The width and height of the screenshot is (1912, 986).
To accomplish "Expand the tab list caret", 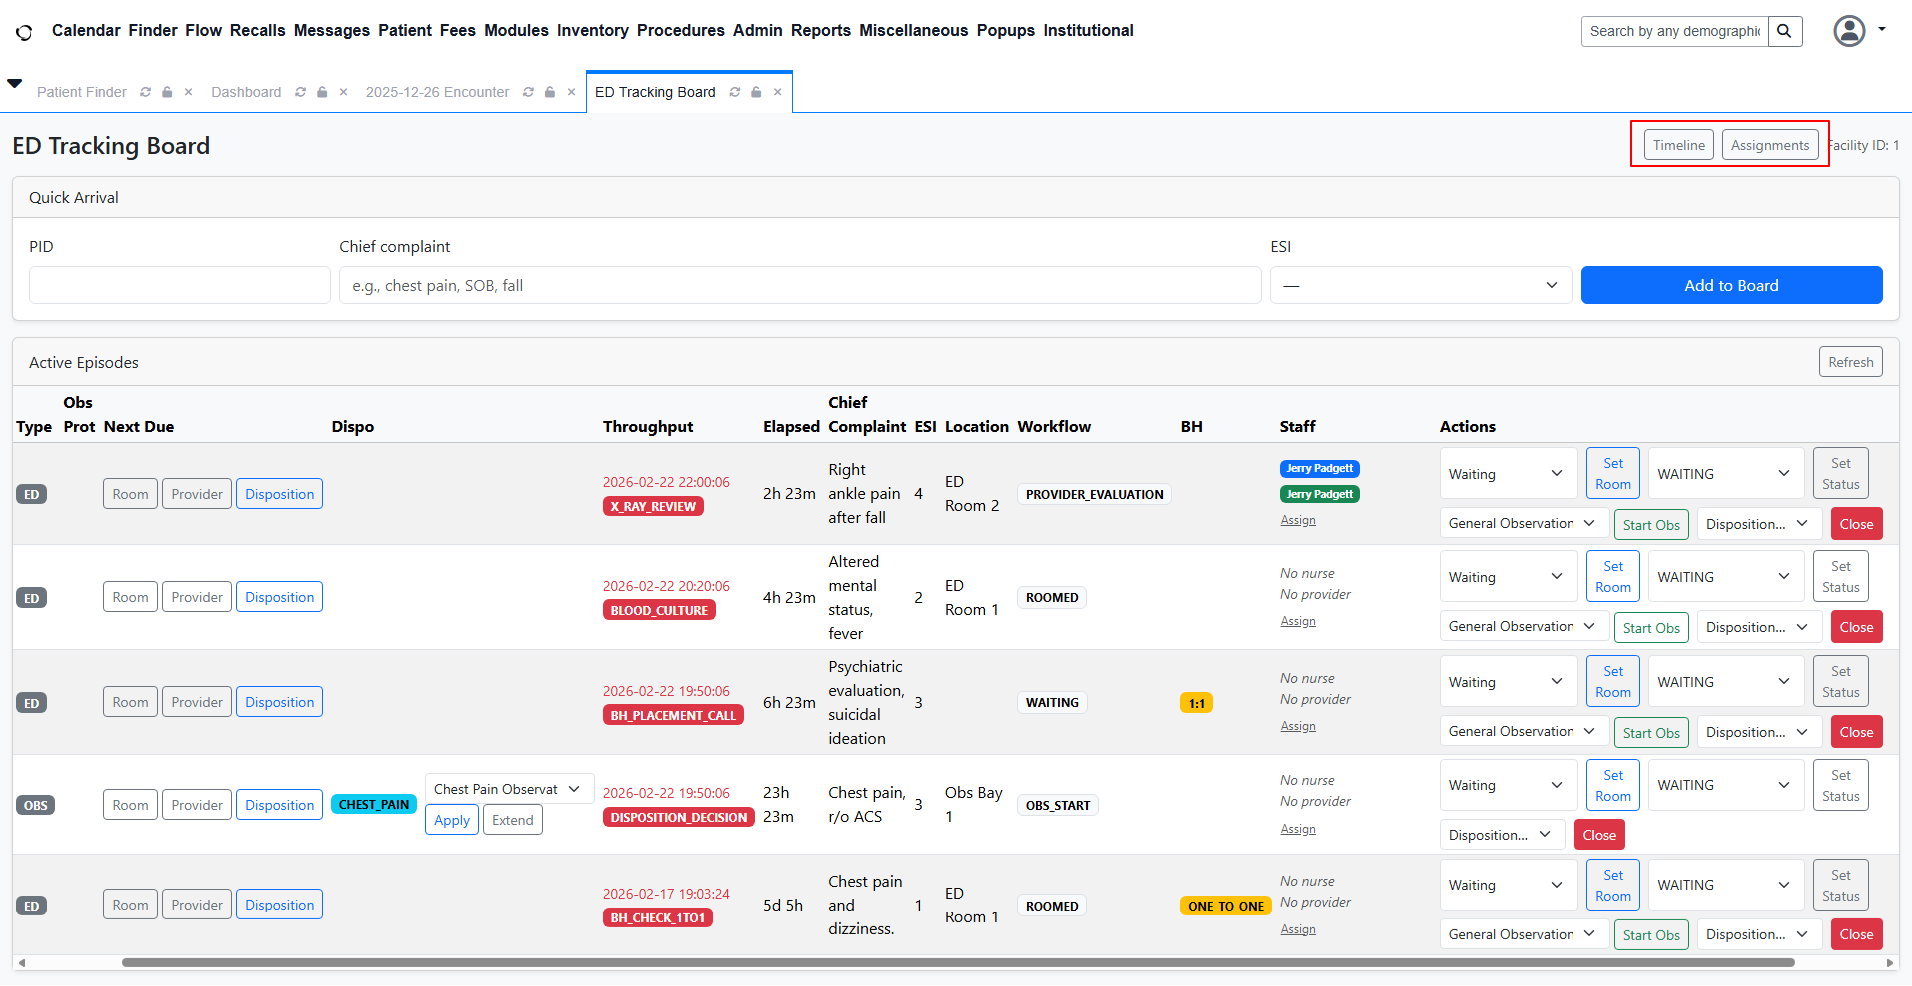I will 15,84.
